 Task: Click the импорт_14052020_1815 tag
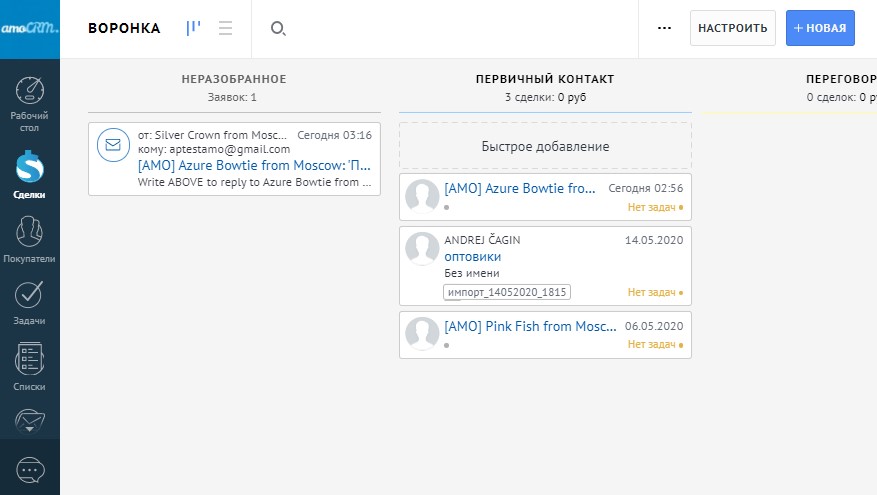(x=507, y=292)
